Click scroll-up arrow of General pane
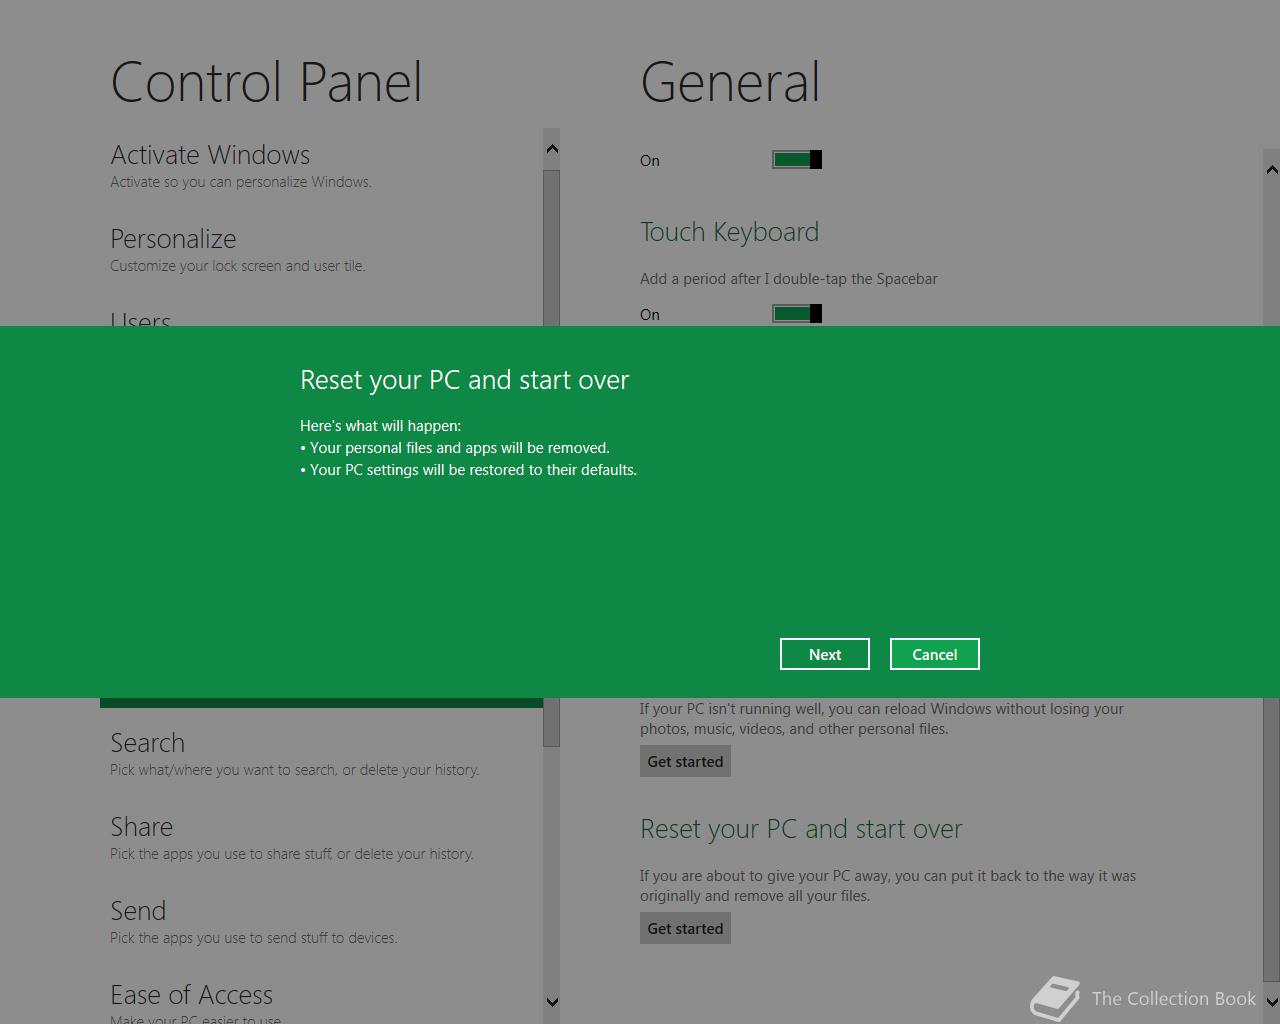The height and width of the screenshot is (1024, 1280). click(x=1271, y=170)
